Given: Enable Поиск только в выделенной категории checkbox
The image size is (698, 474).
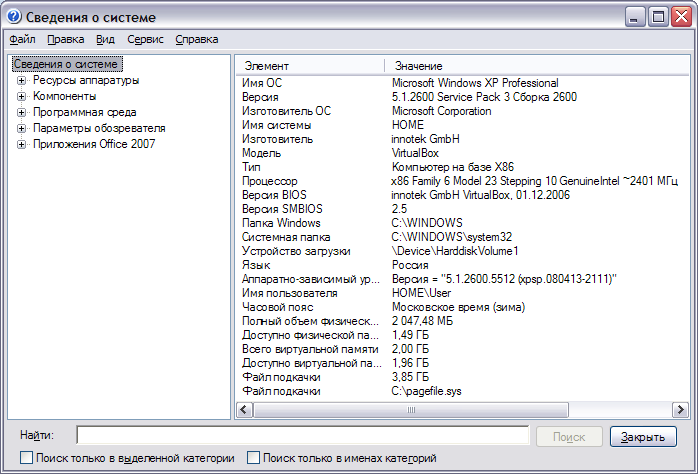Looking at the screenshot, I should [26, 458].
